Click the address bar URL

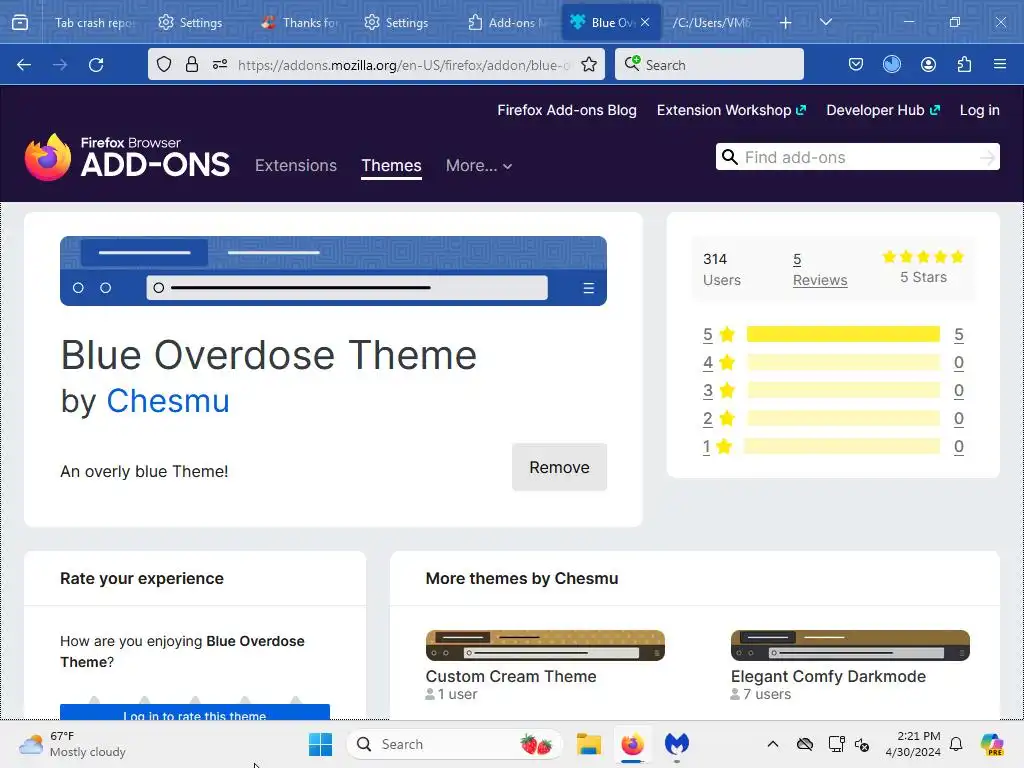click(x=404, y=65)
